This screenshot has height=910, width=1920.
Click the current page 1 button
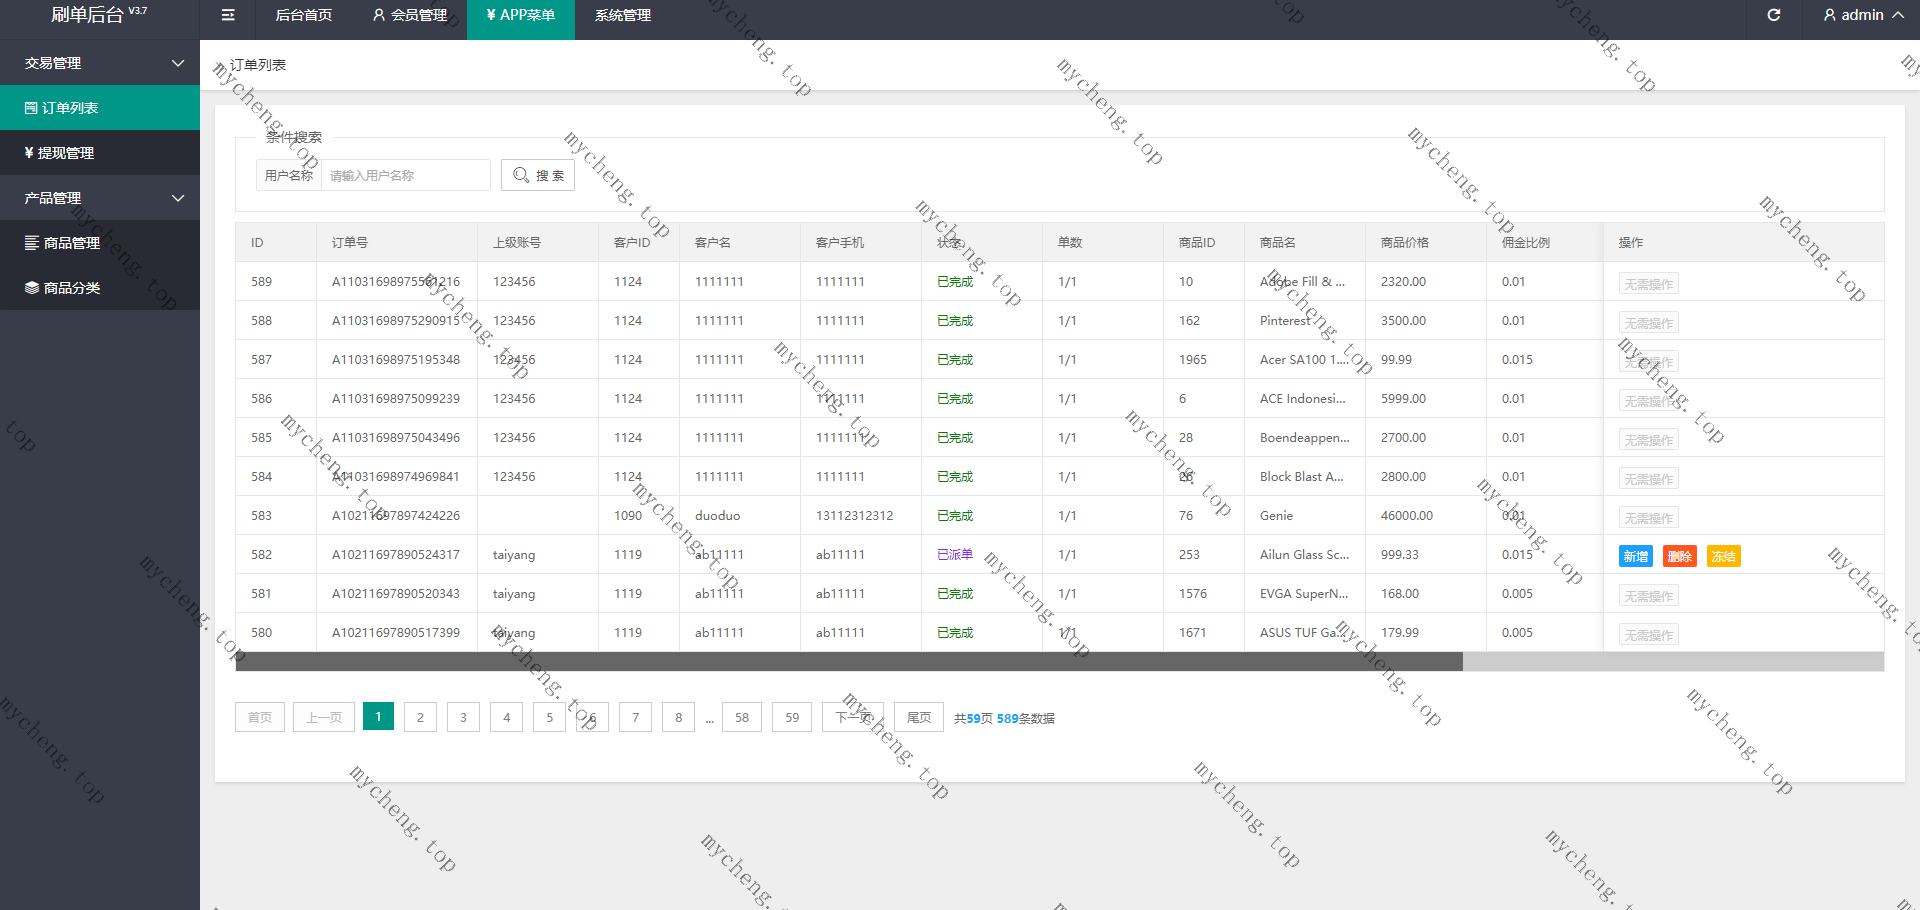[x=378, y=716]
